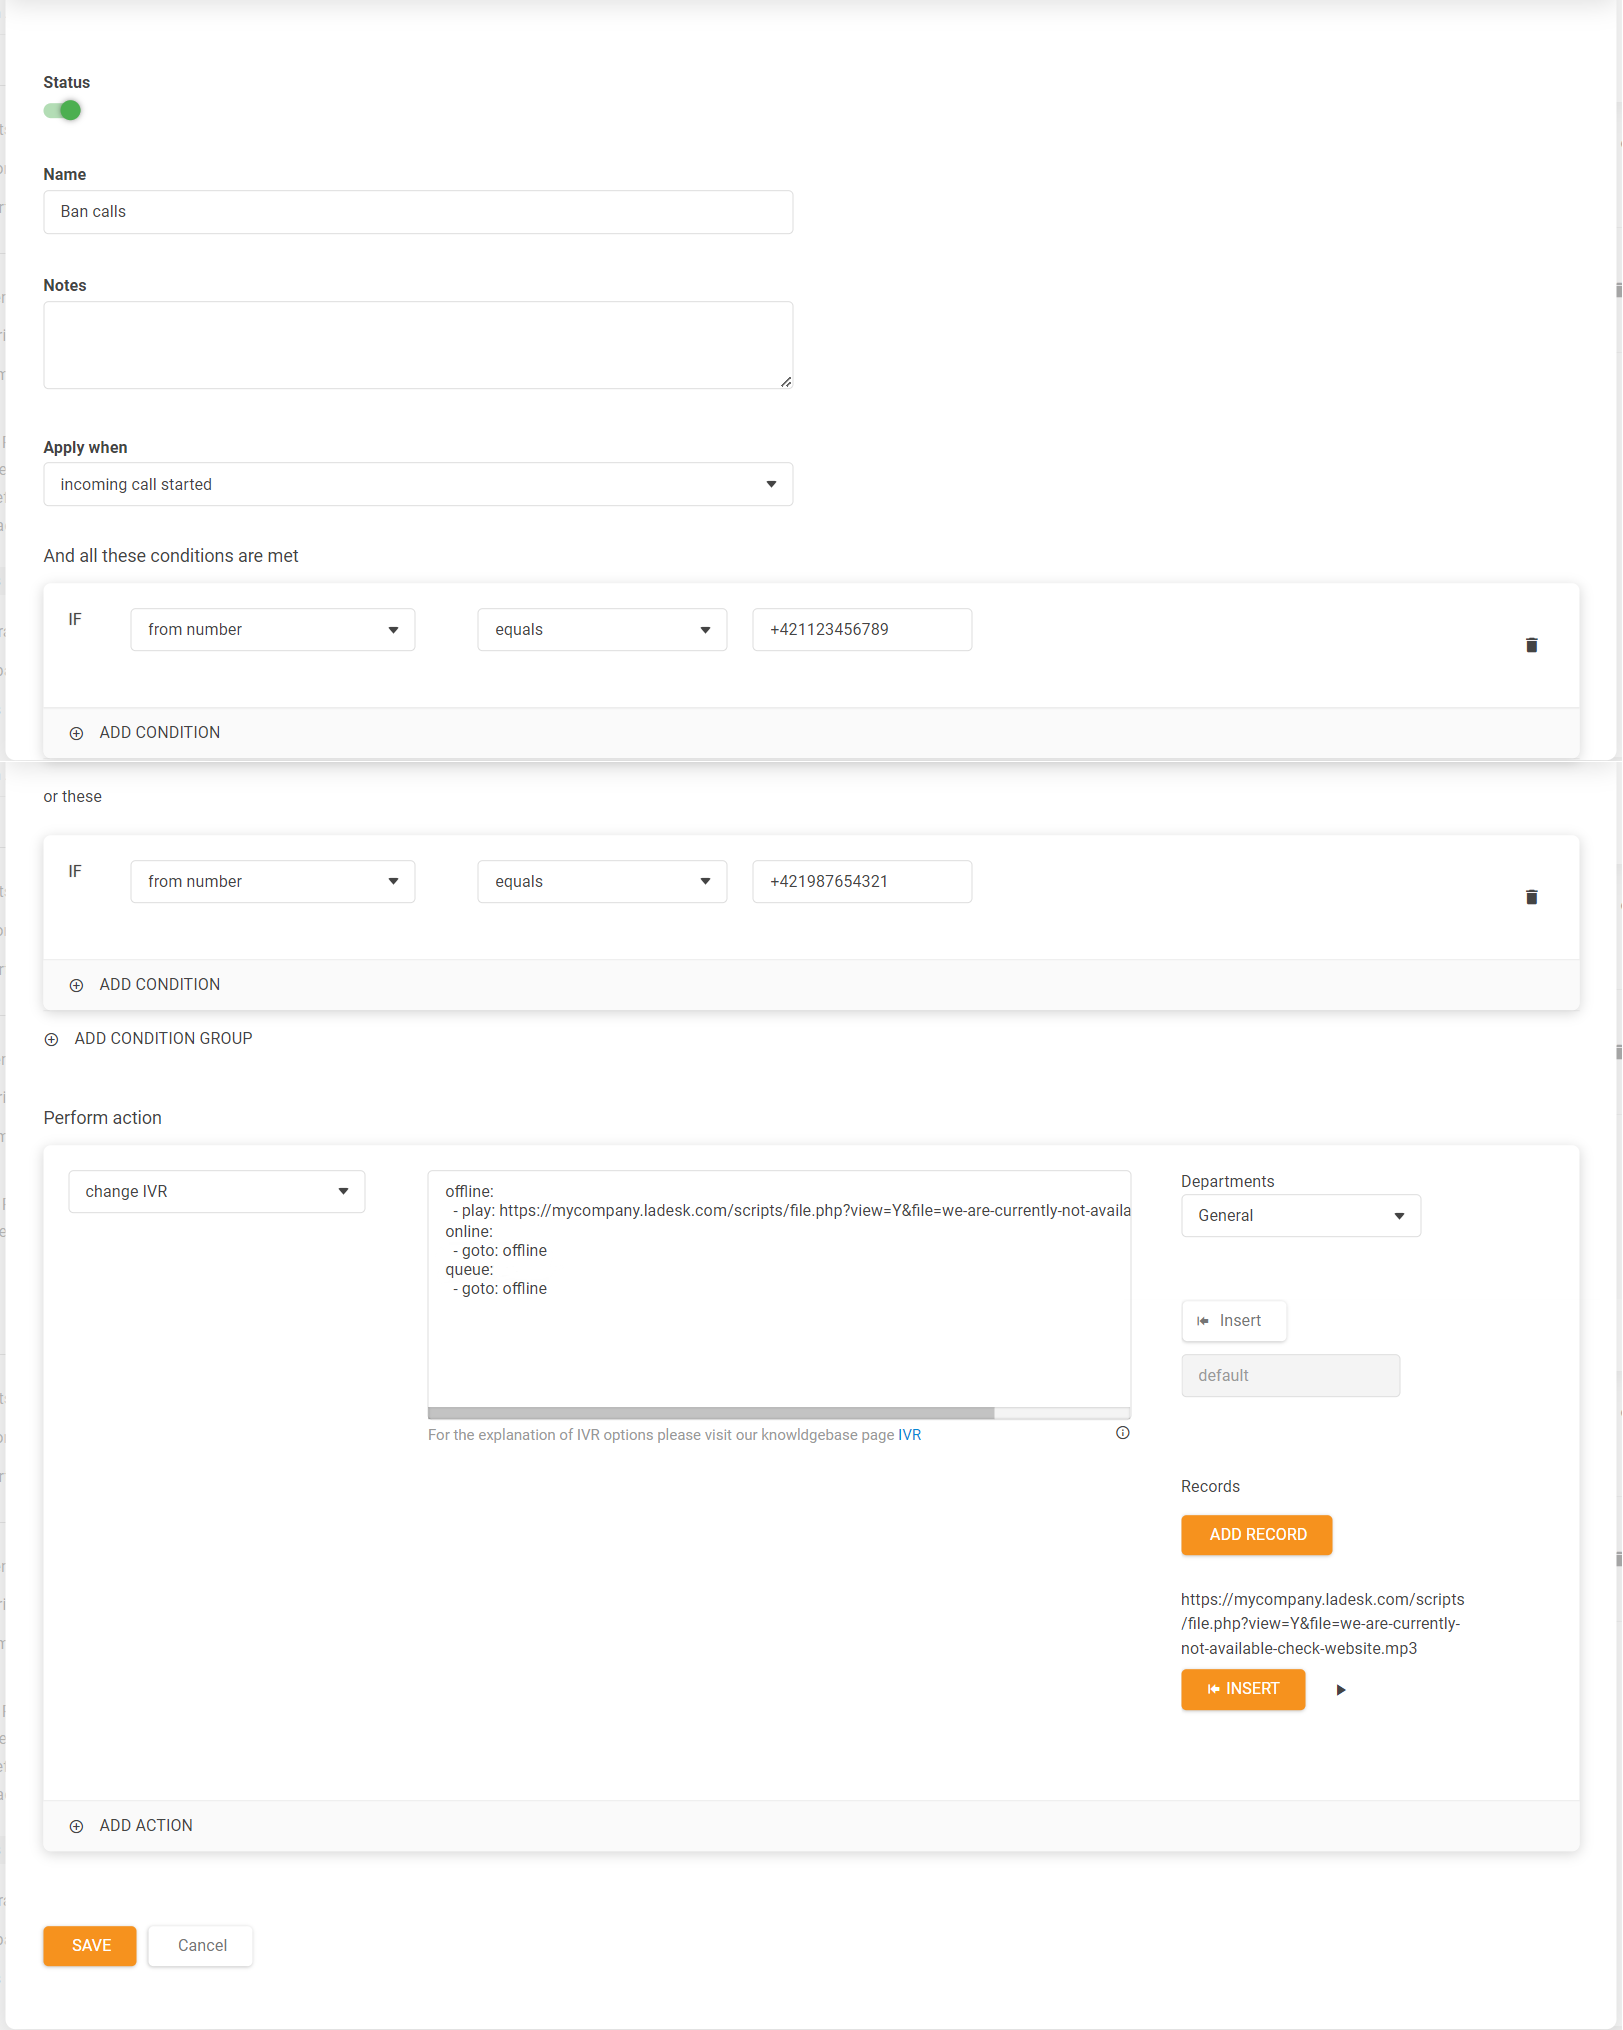Open the change IVR action dropdown
Screen dimensions: 1623x2030
point(216,1192)
